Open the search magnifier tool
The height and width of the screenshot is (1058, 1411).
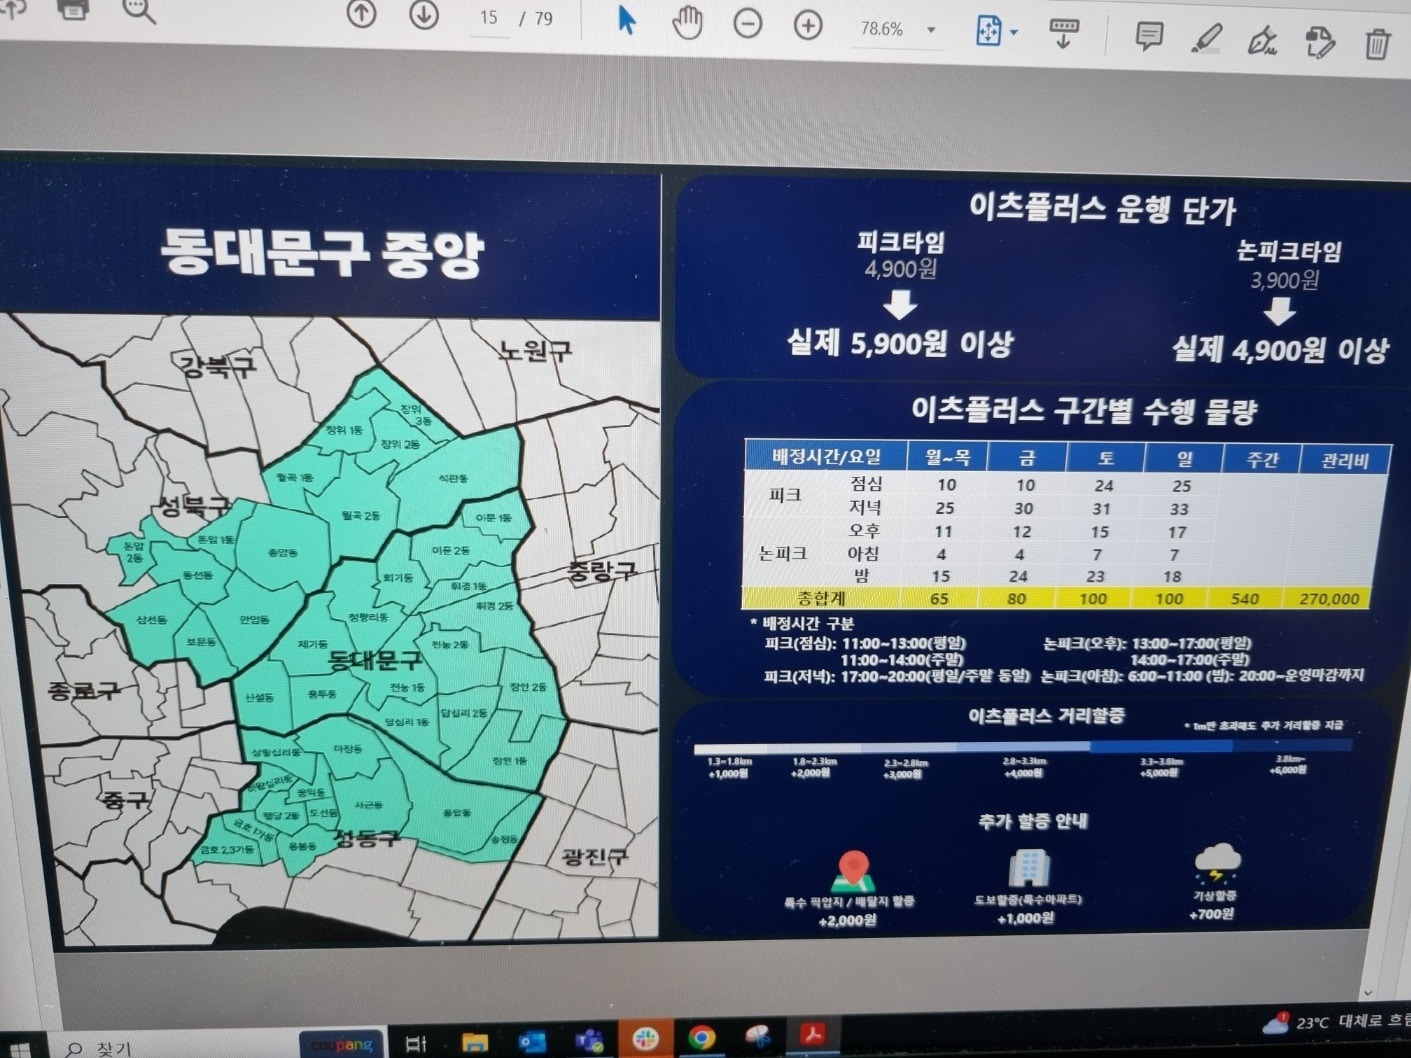(x=138, y=13)
